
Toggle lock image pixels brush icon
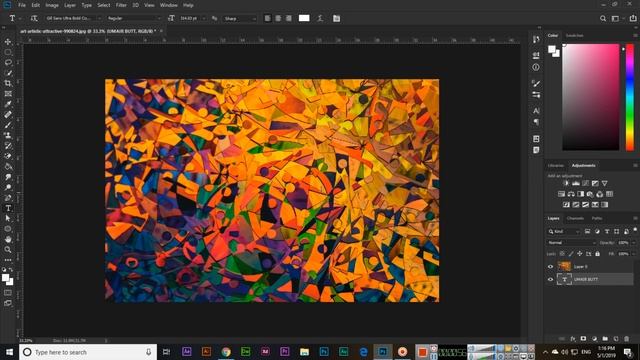[571, 254]
